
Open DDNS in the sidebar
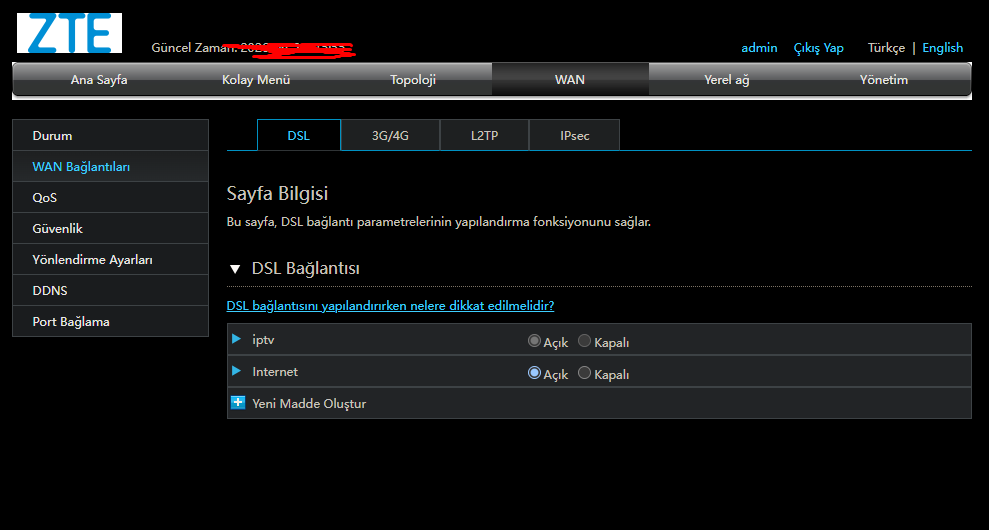click(x=110, y=290)
